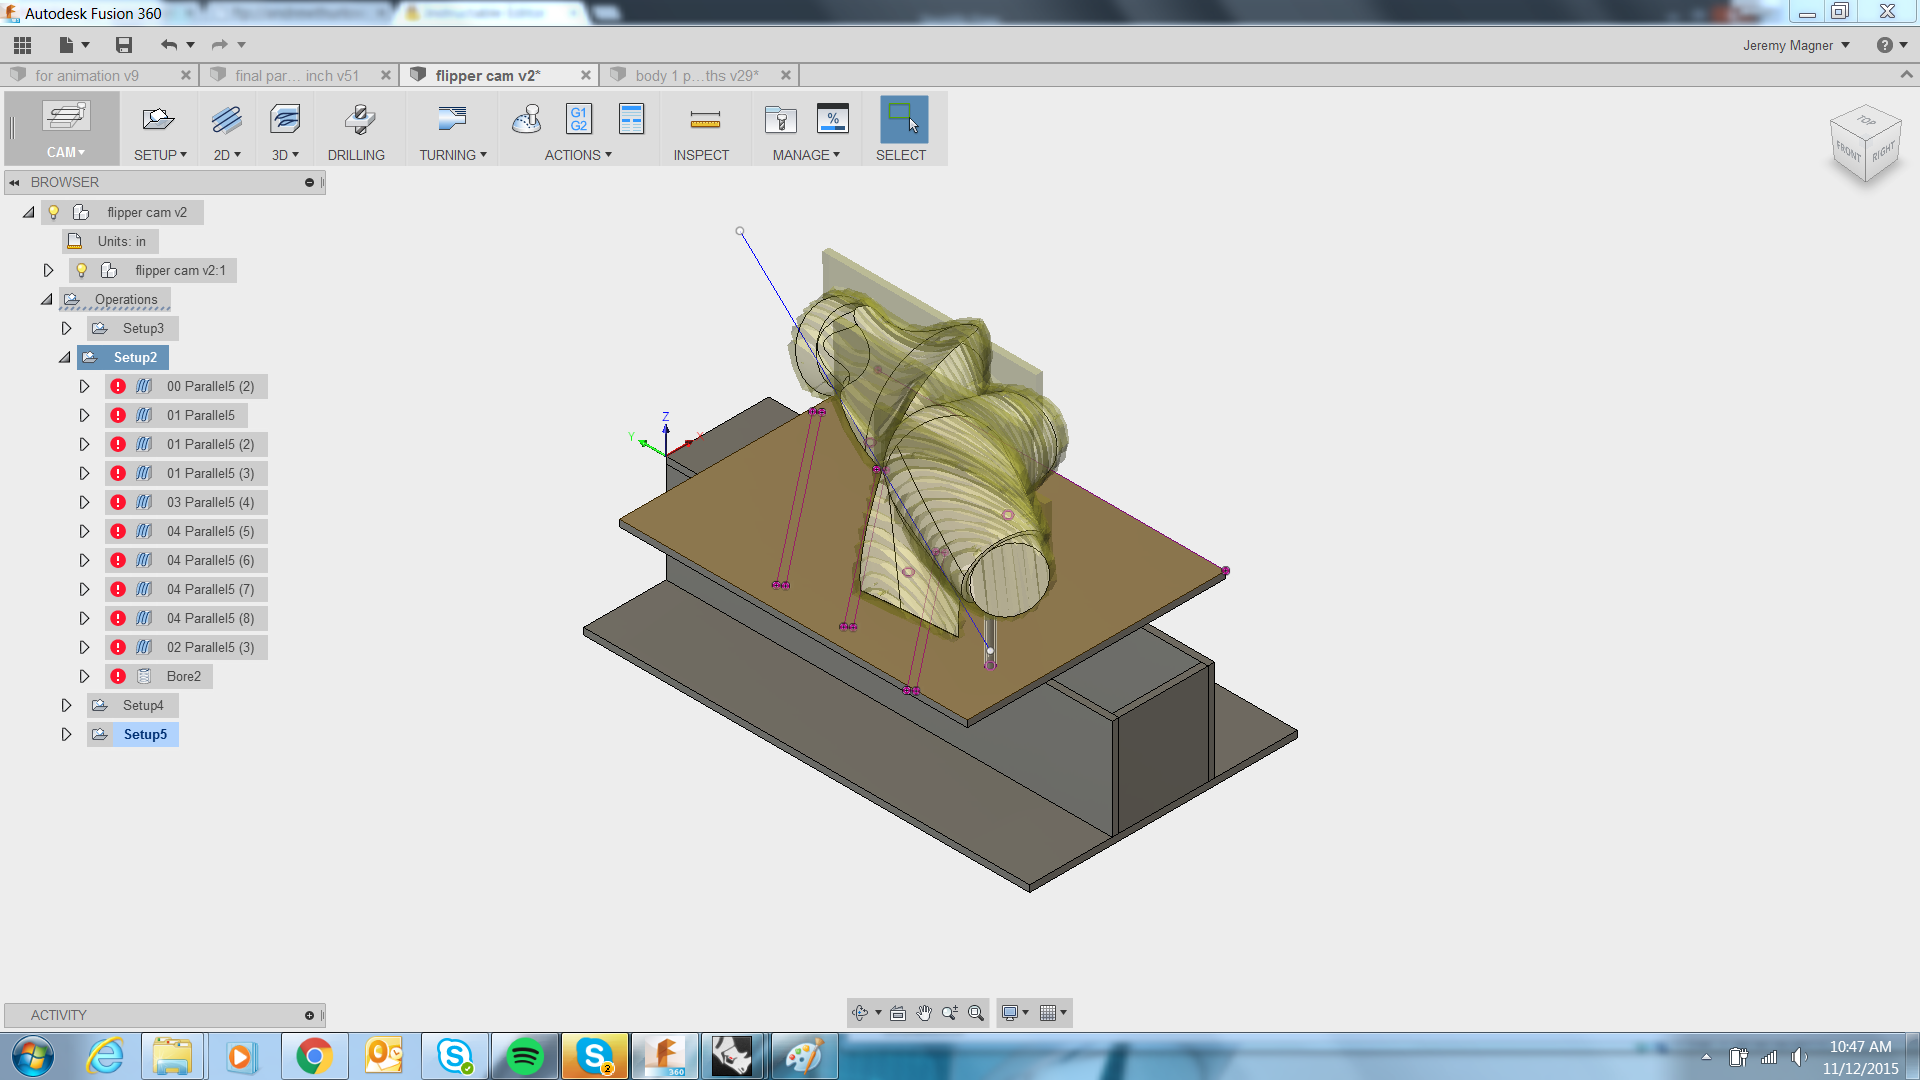Expand the Setup5 operations tree
The width and height of the screenshot is (1920, 1080).
[x=66, y=735]
